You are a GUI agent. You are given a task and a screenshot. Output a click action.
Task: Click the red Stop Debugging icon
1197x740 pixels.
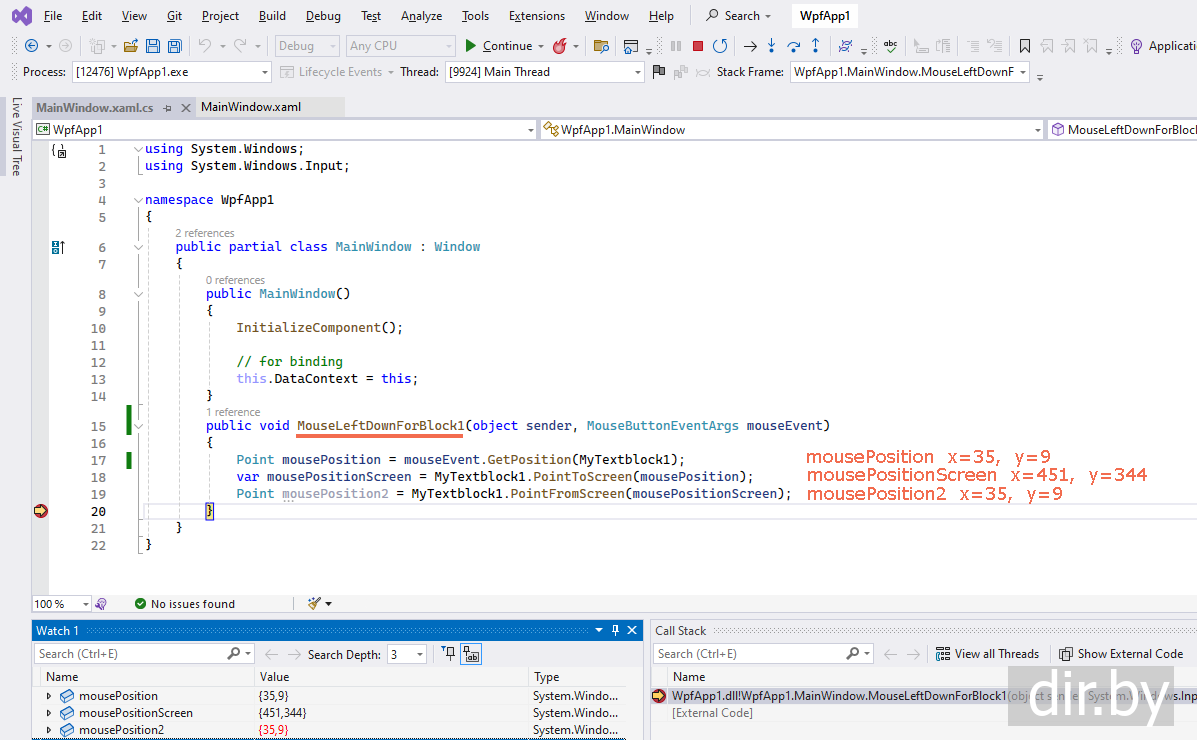tap(698, 46)
